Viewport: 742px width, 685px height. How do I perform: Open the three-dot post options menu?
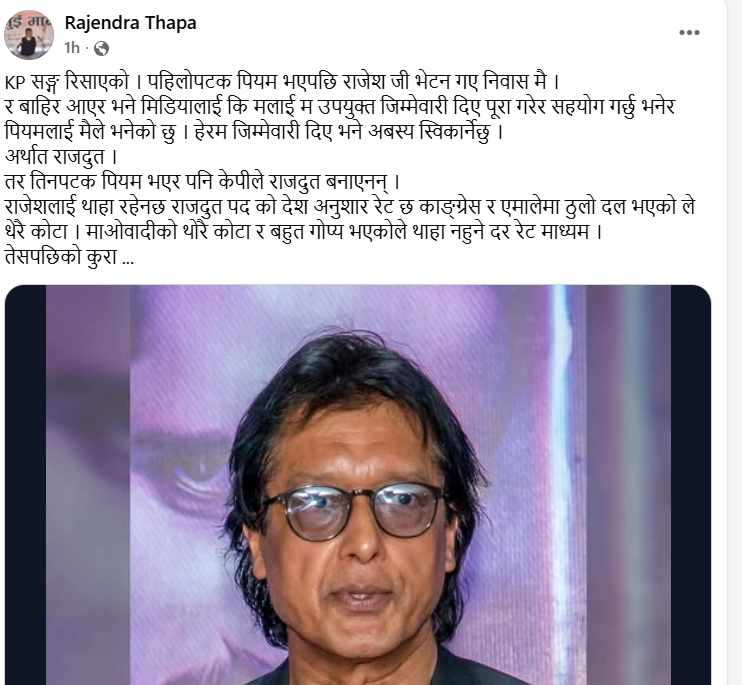tap(689, 32)
